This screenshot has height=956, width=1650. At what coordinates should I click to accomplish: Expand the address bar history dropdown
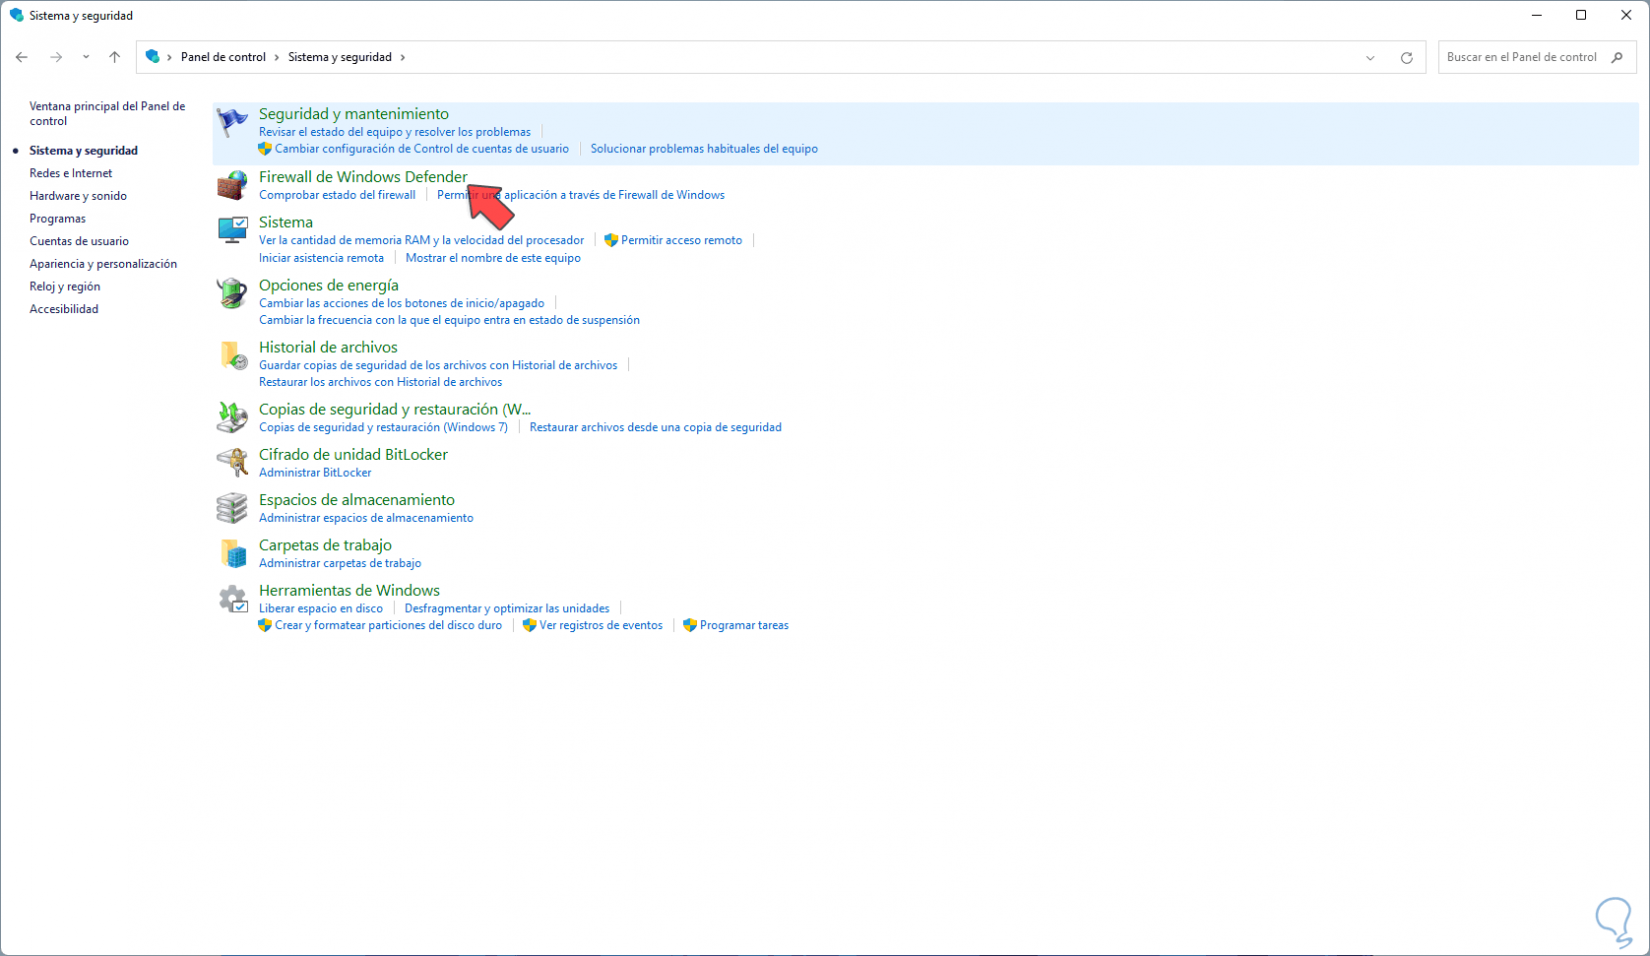coord(1370,57)
